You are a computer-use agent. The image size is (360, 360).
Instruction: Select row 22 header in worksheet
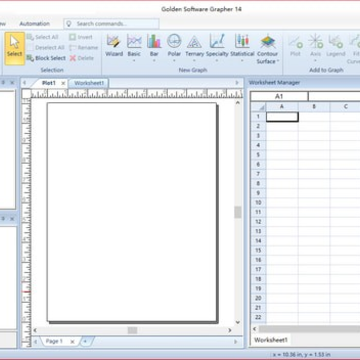click(258, 317)
